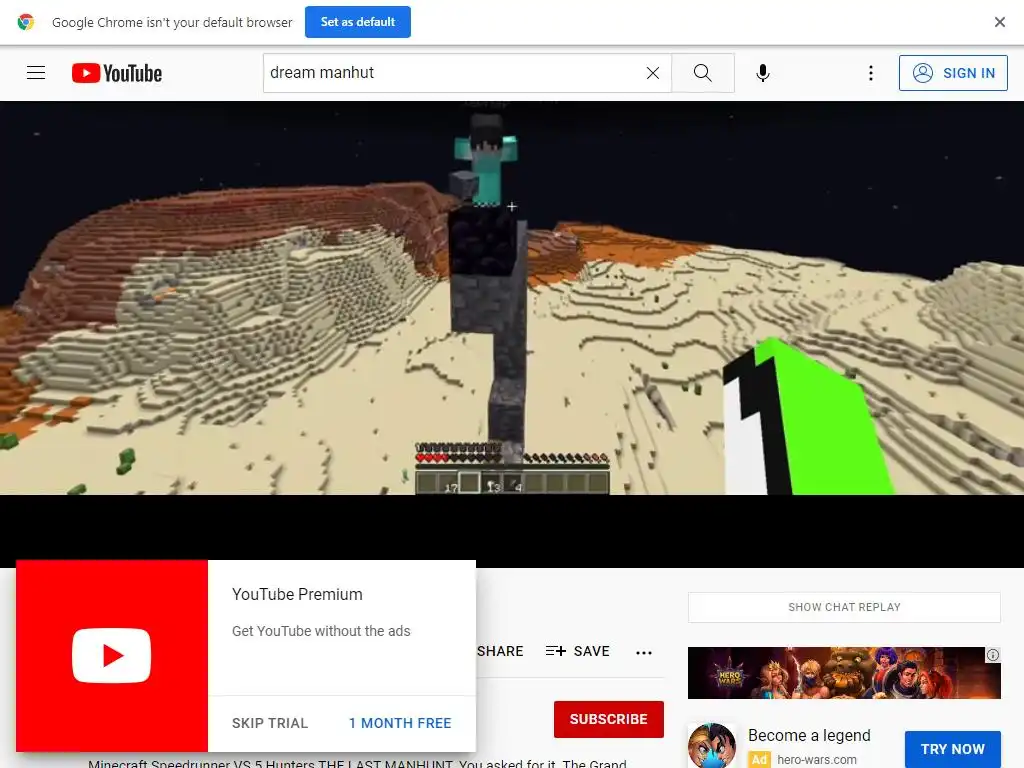Click Set as default in Chrome banner
The height and width of the screenshot is (768, 1024).
click(x=357, y=22)
